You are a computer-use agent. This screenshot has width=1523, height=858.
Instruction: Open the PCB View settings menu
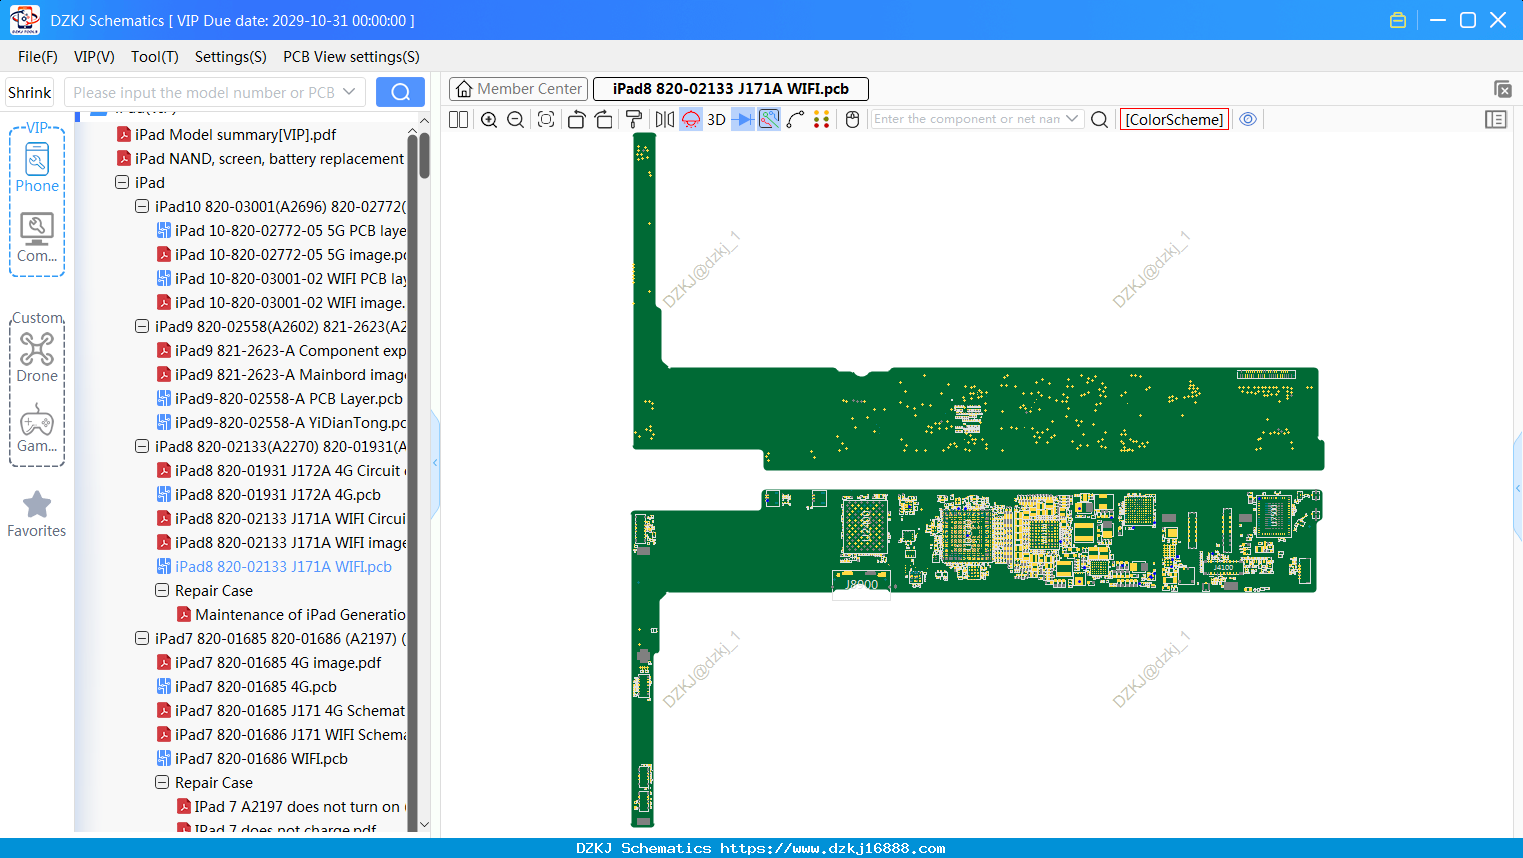coord(351,57)
